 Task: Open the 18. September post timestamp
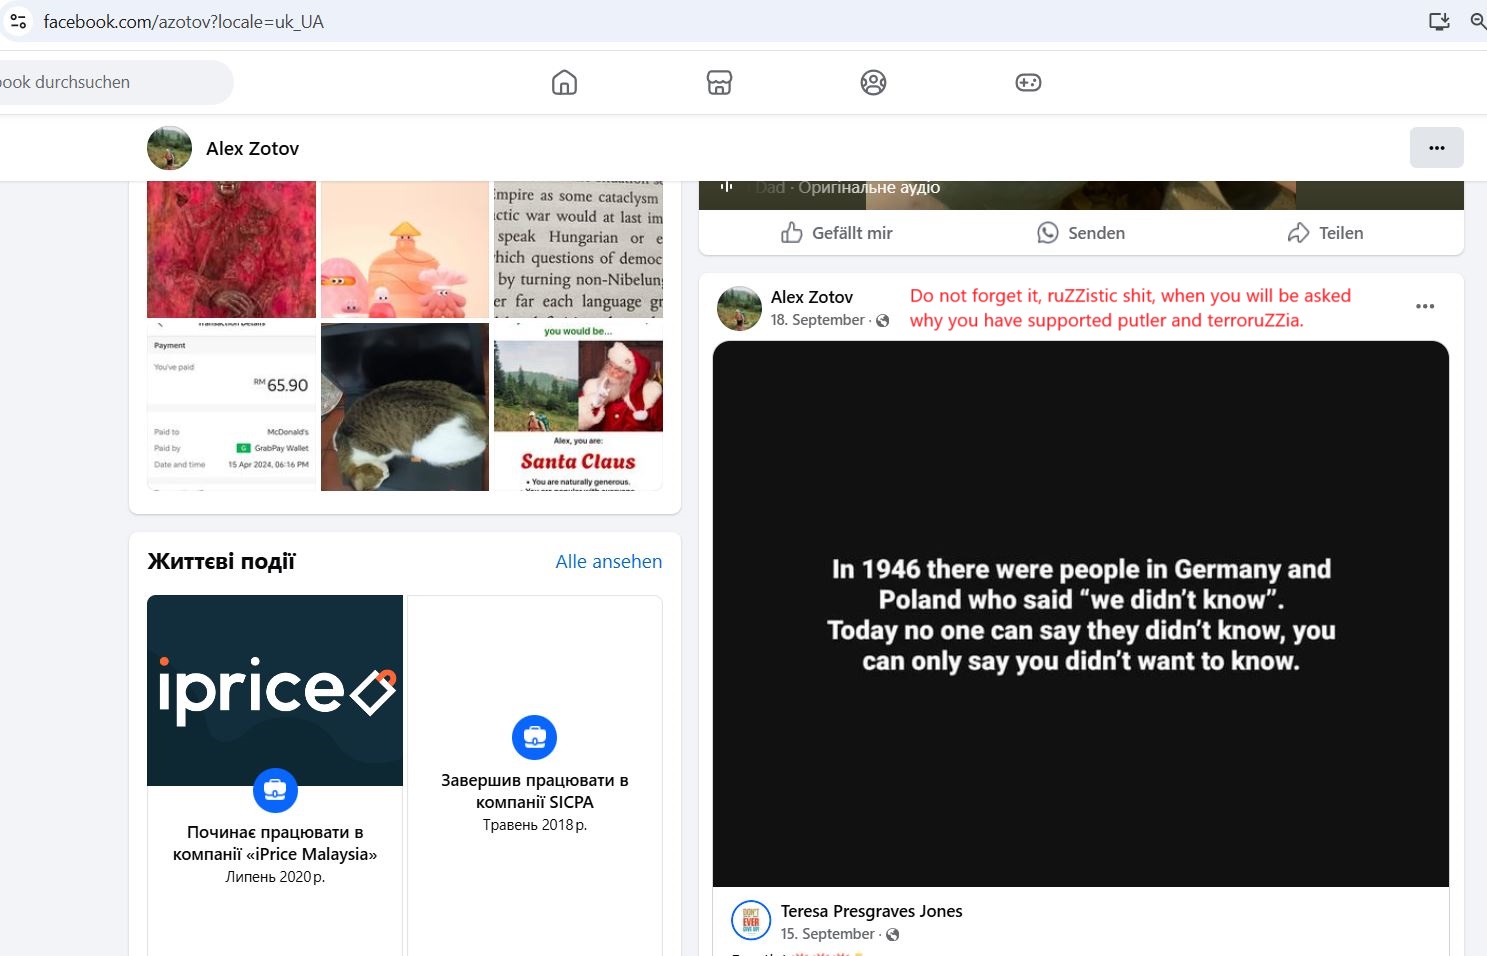tap(817, 320)
